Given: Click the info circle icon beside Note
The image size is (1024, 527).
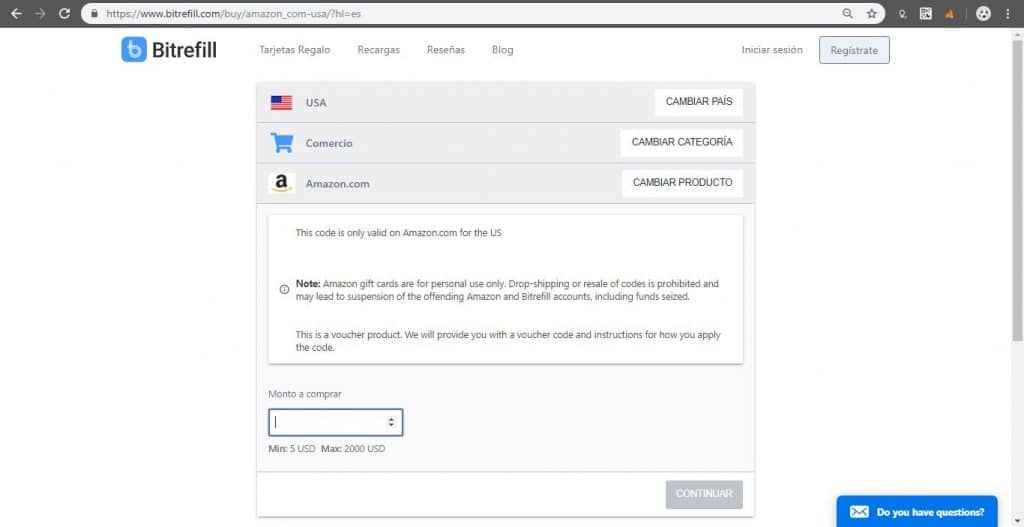Looking at the screenshot, I should (x=284, y=289).
